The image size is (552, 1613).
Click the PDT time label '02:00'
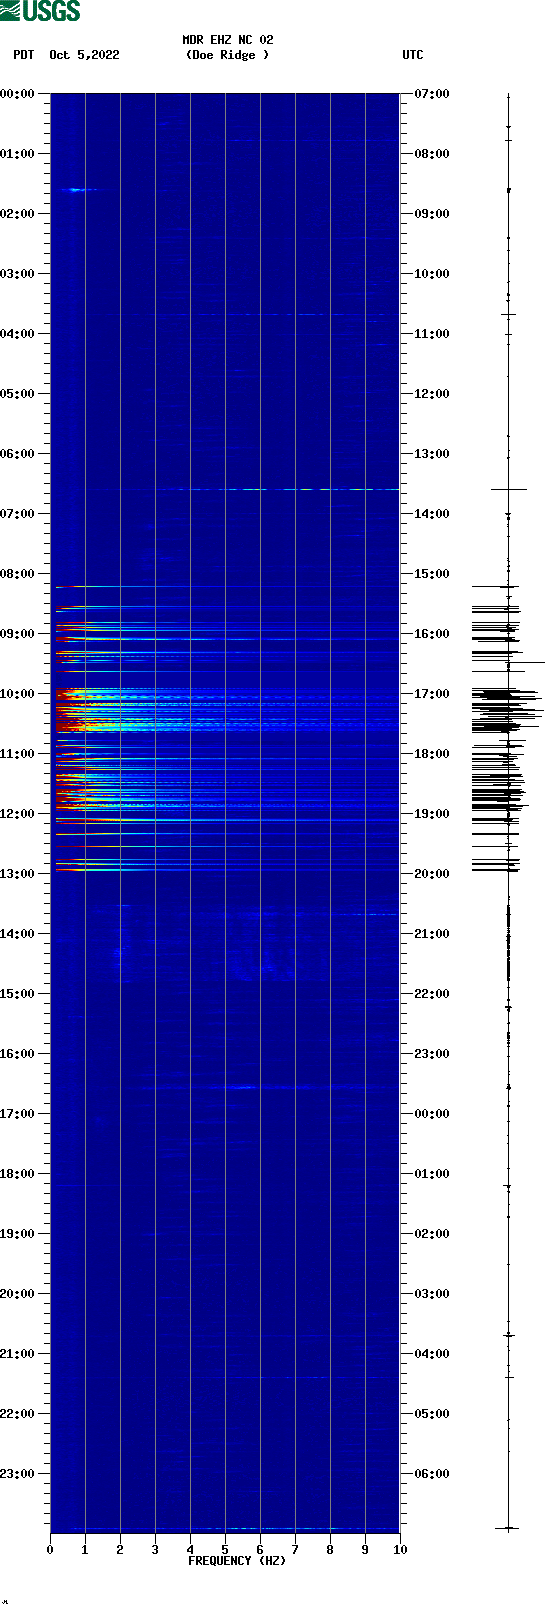click(17, 214)
